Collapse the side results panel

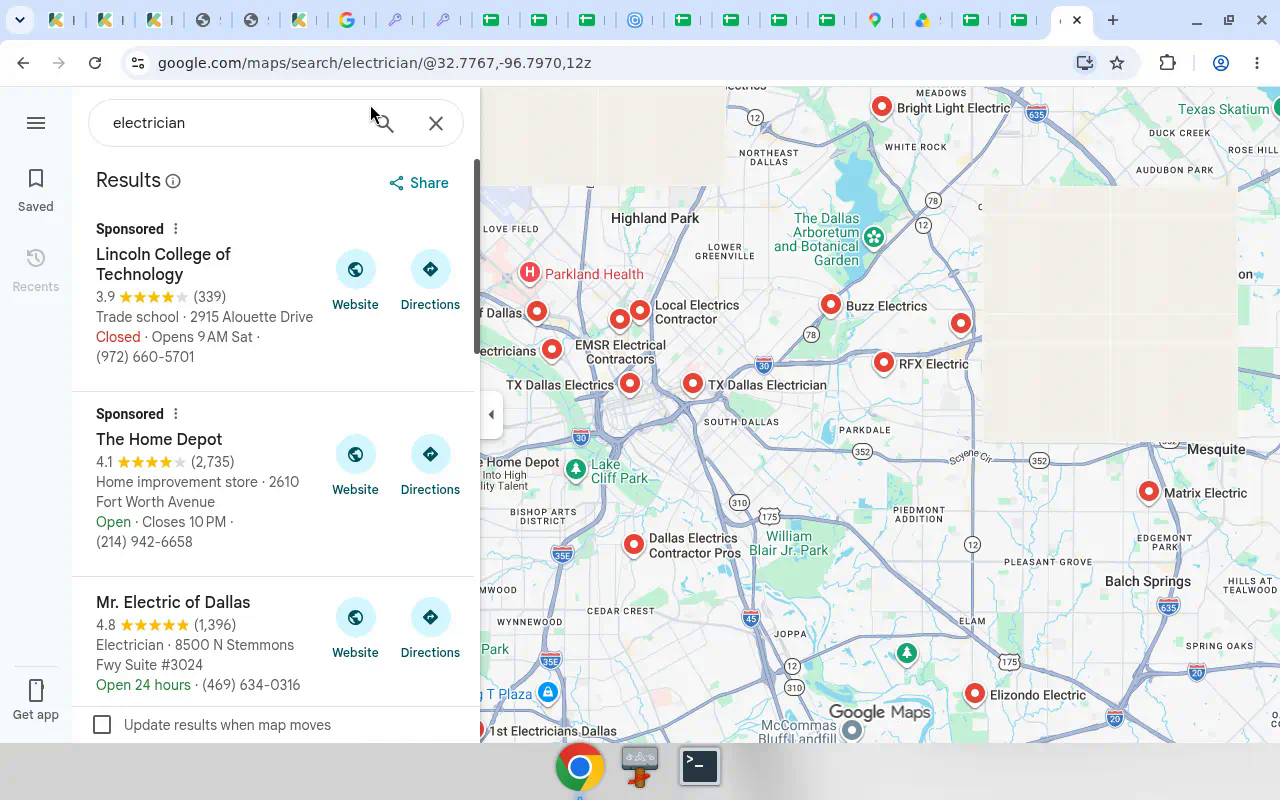[x=491, y=415]
